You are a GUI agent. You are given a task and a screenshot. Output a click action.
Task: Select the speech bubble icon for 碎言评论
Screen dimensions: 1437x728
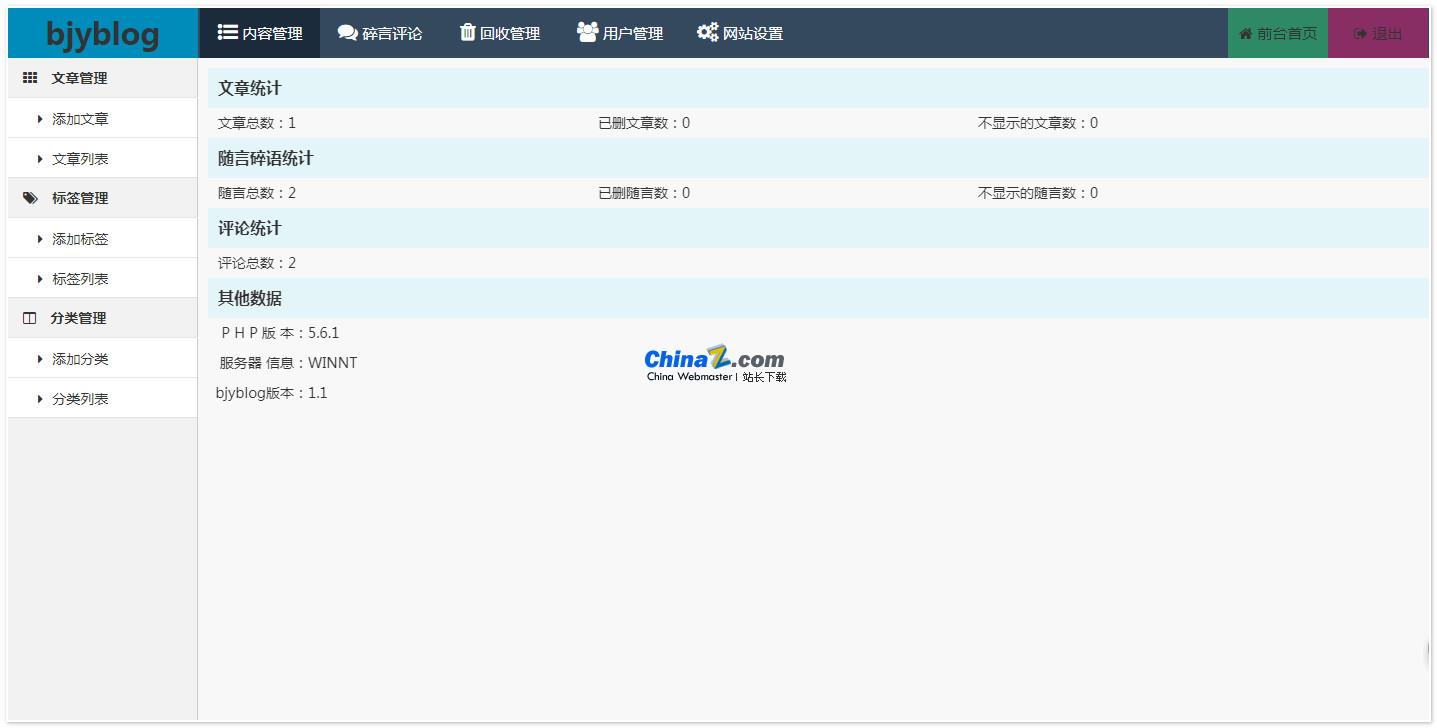346,31
